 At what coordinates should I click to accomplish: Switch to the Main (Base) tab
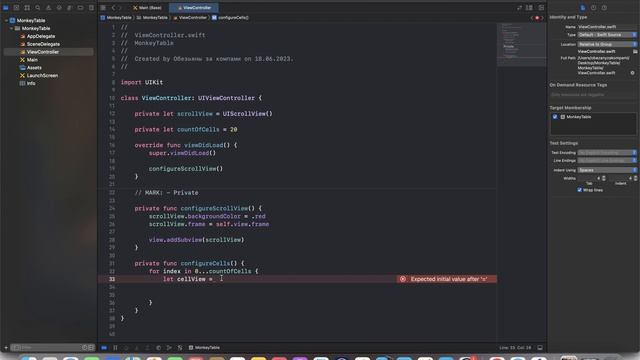click(x=147, y=8)
